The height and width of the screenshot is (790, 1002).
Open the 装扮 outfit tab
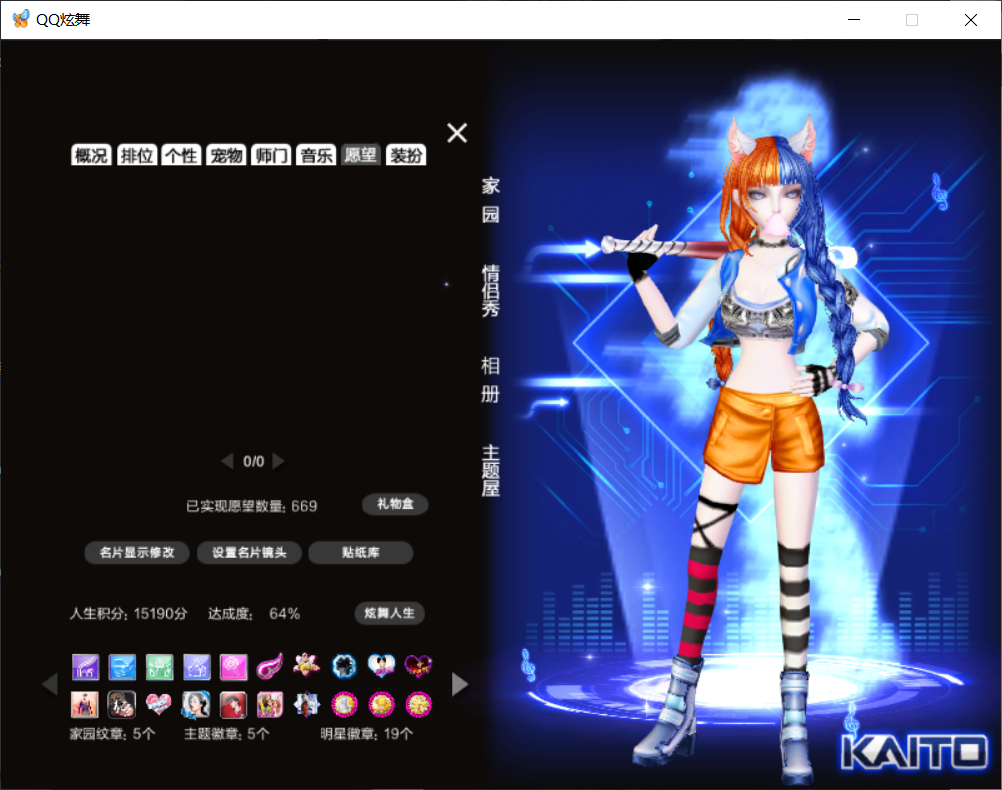(x=406, y=155)
